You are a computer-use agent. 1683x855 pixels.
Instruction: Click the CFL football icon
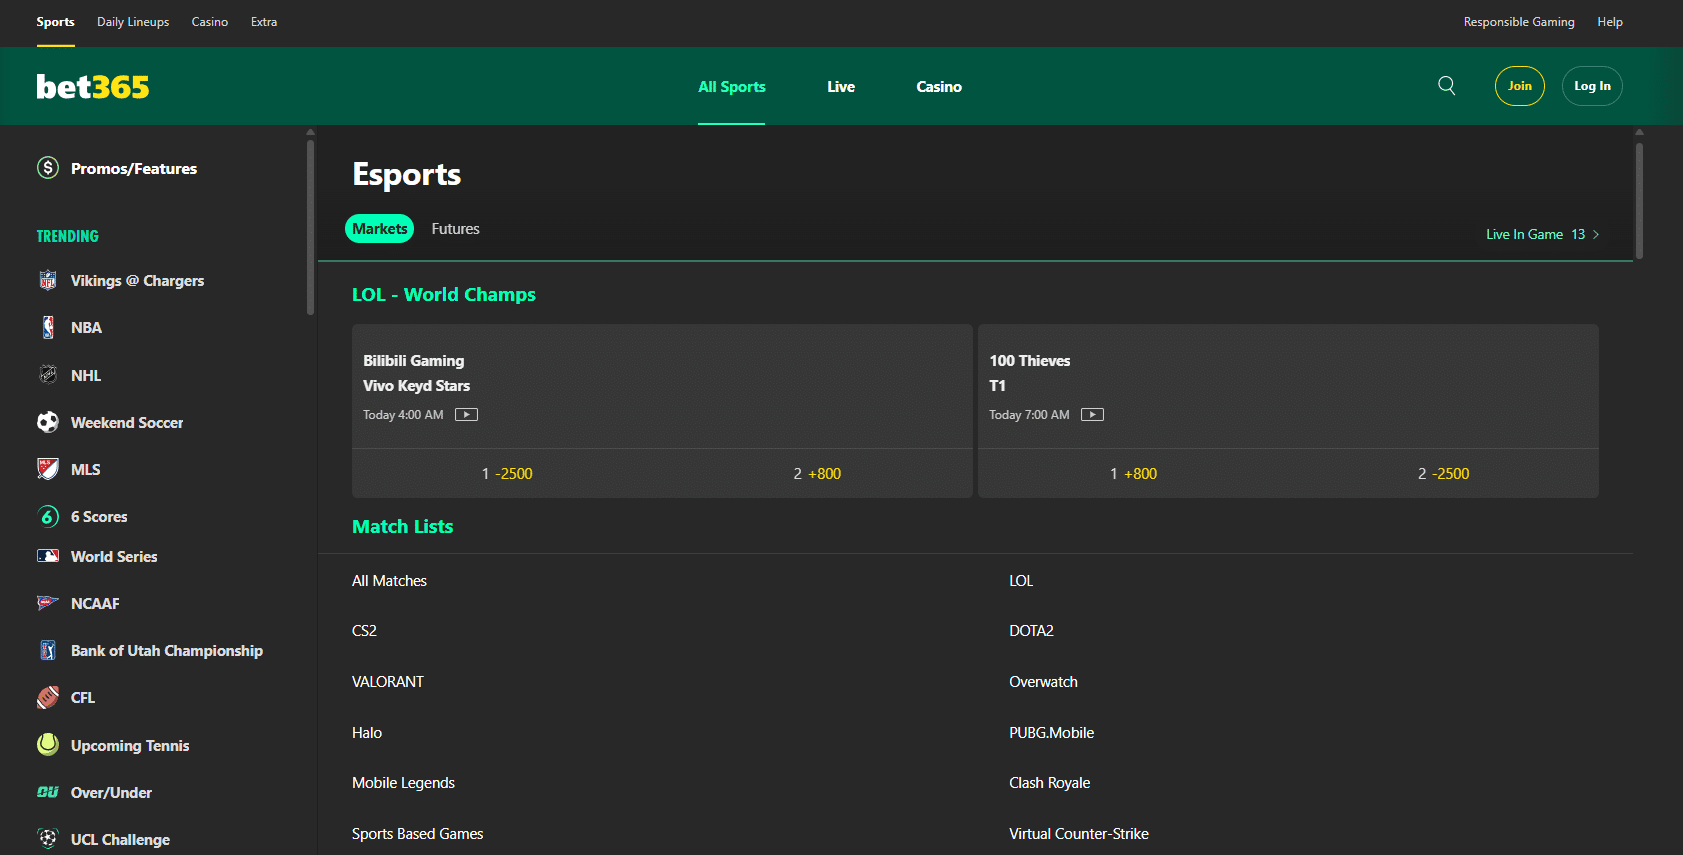pyautogui.click(x=48, y=697)
